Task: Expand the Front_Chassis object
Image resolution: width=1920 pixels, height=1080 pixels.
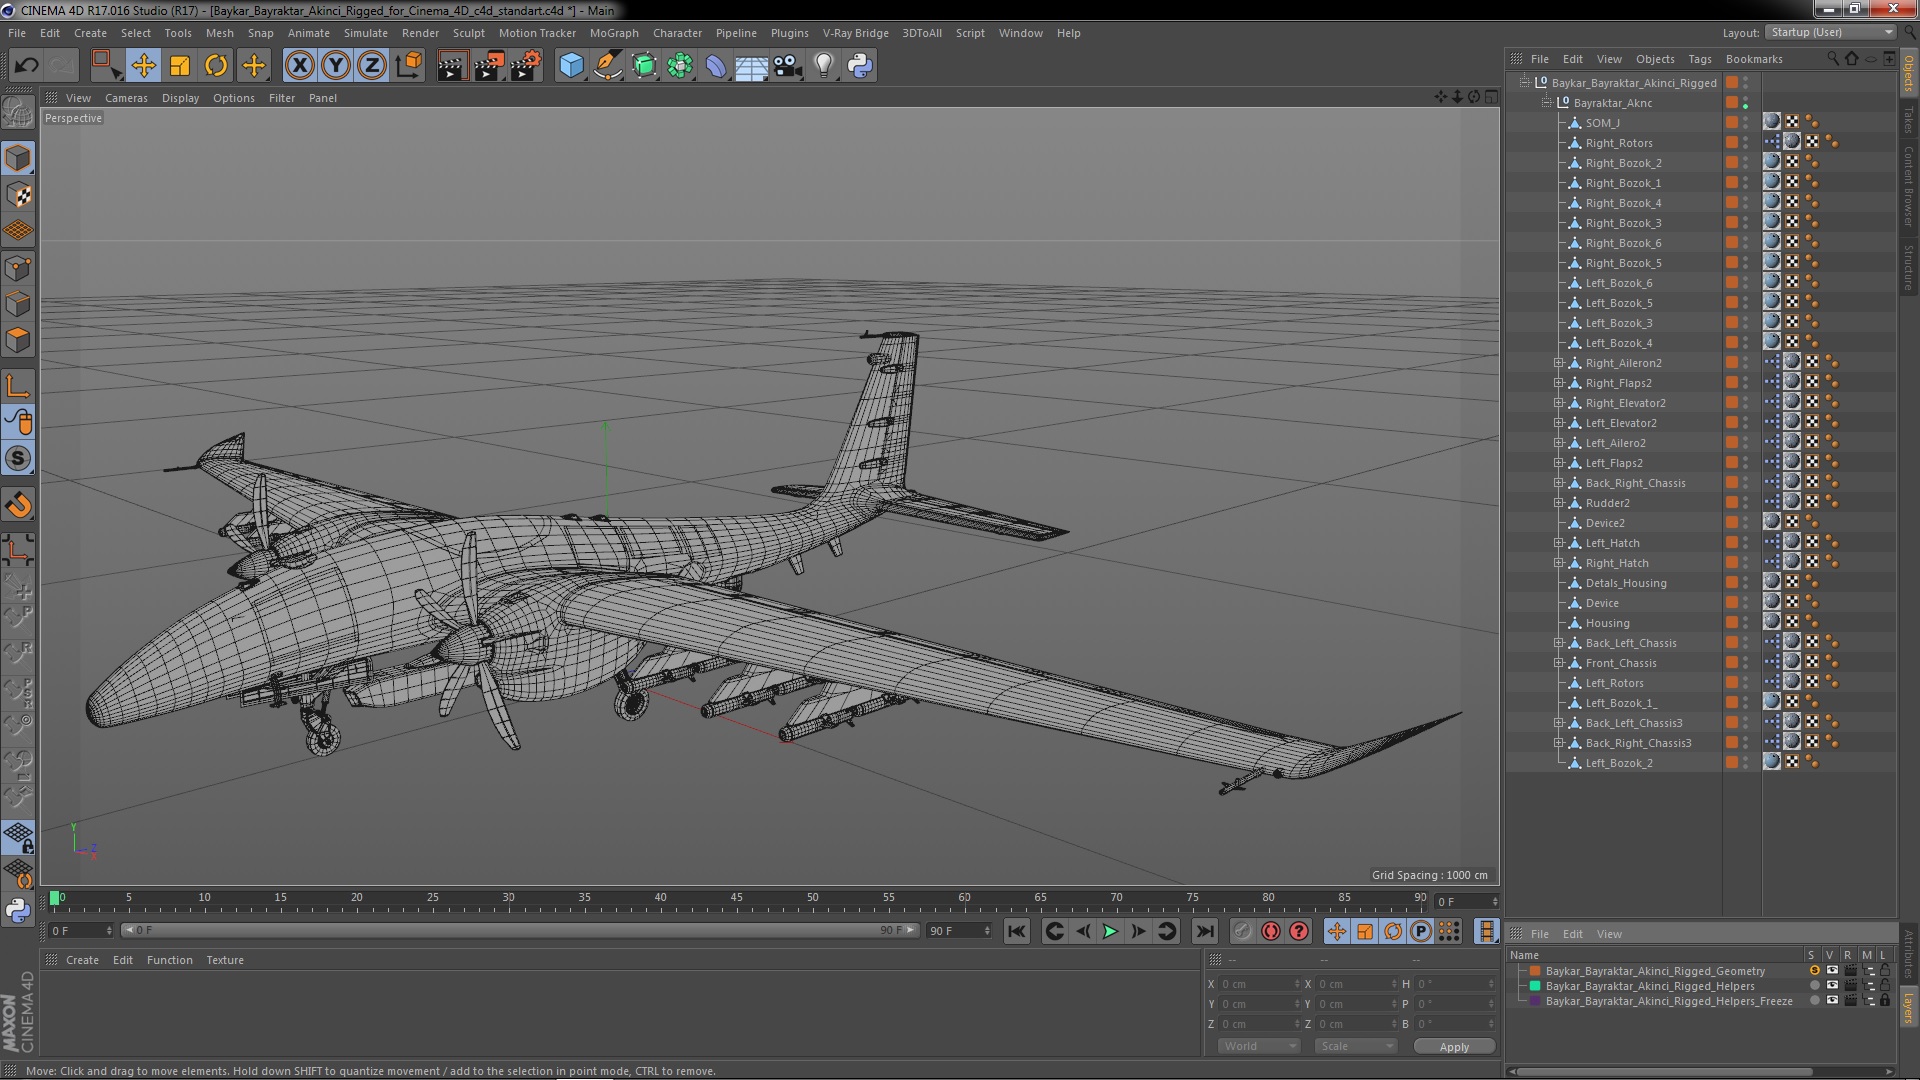Action: pyautogui.click(x=1558, y=663)
